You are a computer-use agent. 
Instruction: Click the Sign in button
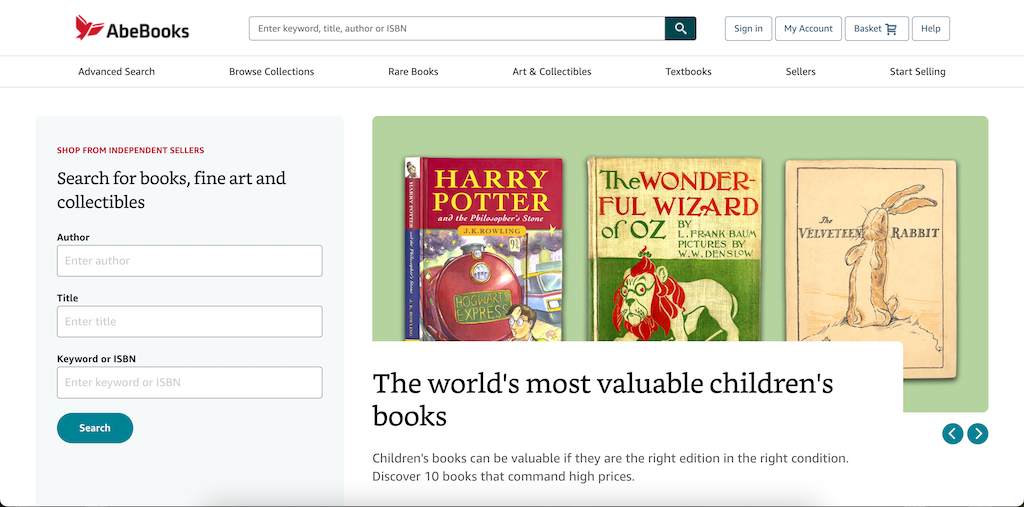(x=748, y=29)
